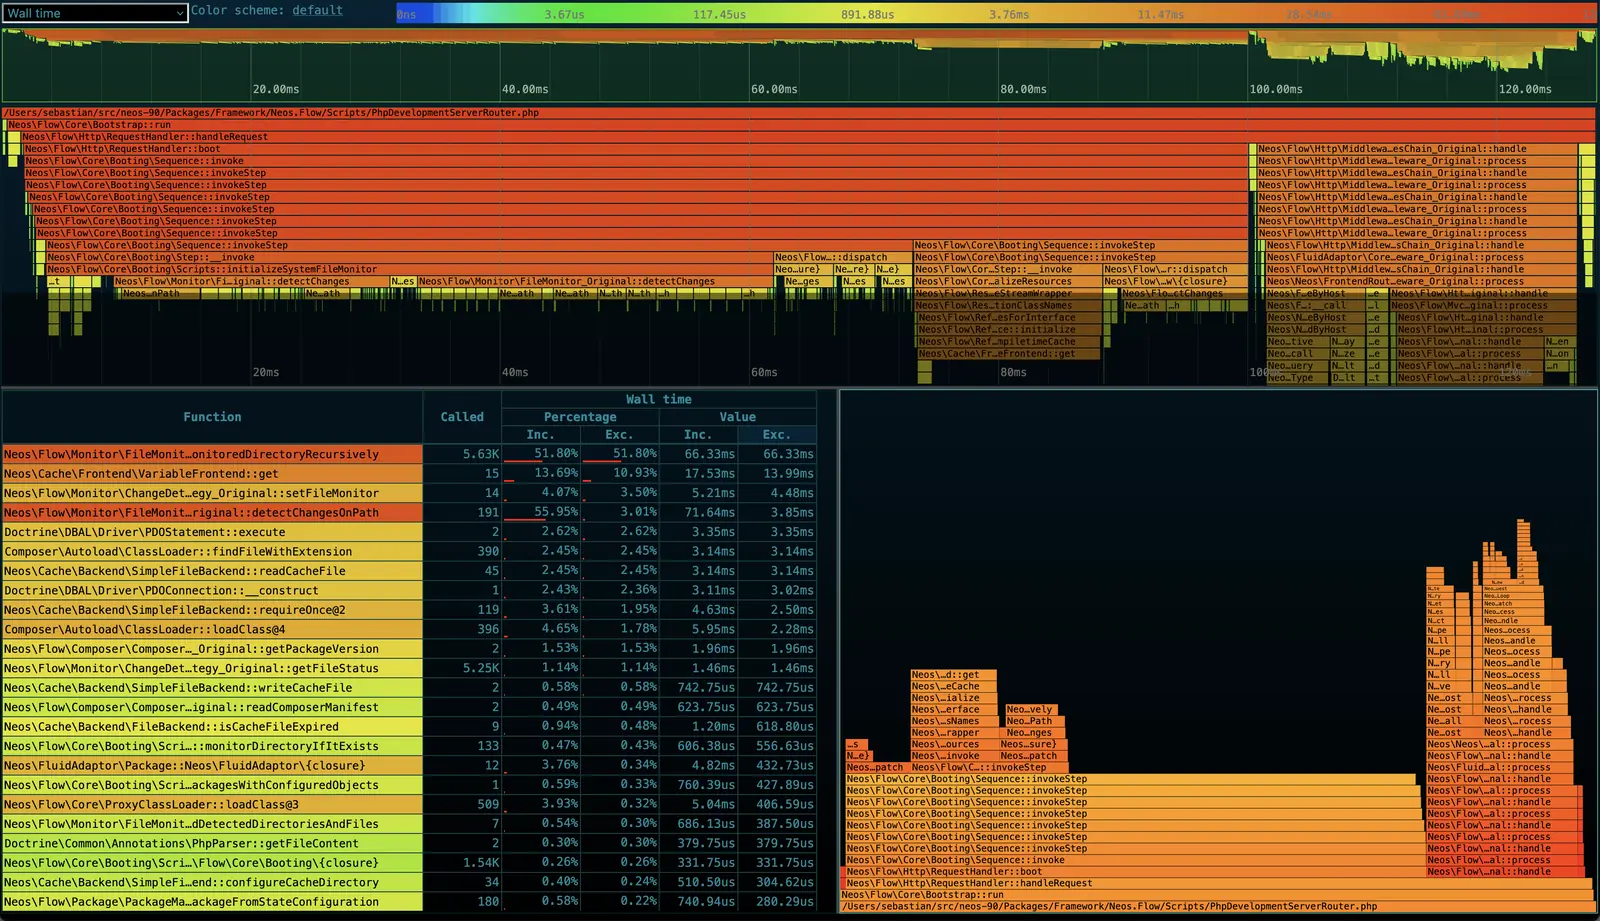Viewport: 1600px width, 921px height.
Task: Click the color scale gradient at 891.88us
Action: coord(866,14)
